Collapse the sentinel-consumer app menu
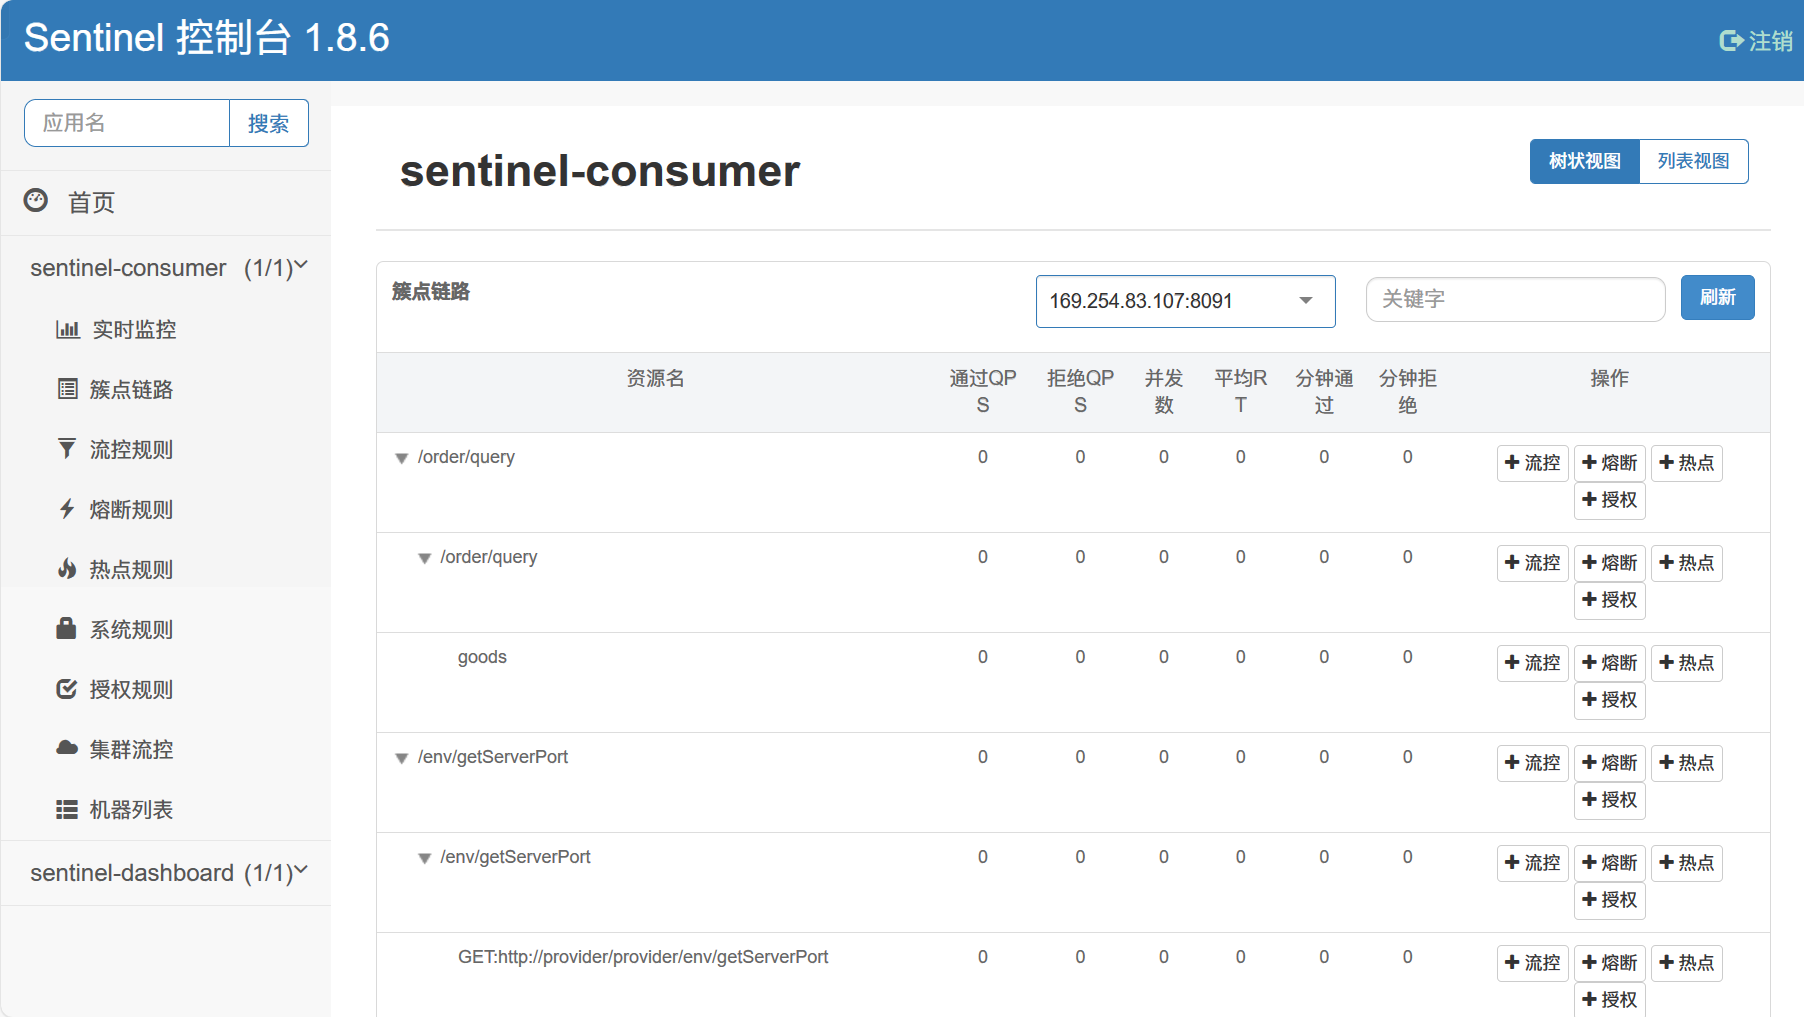The image size is (1804, 1017). [x=167, y=268]
